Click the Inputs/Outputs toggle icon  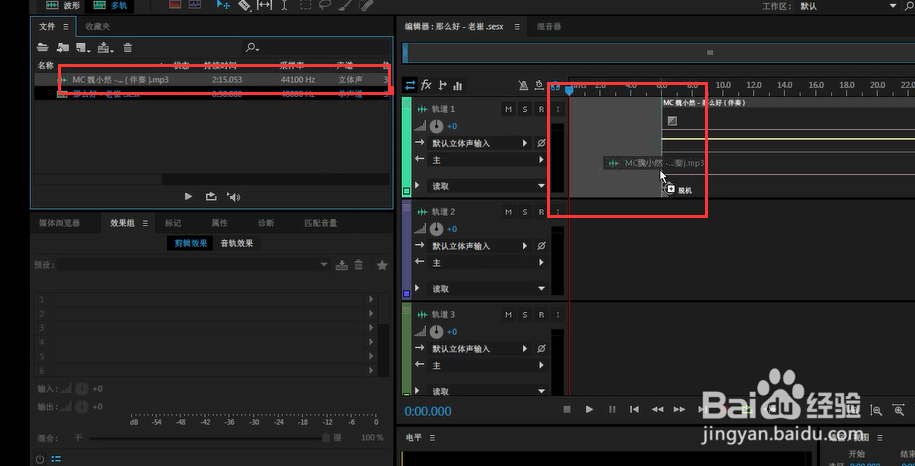coord(410,85)
